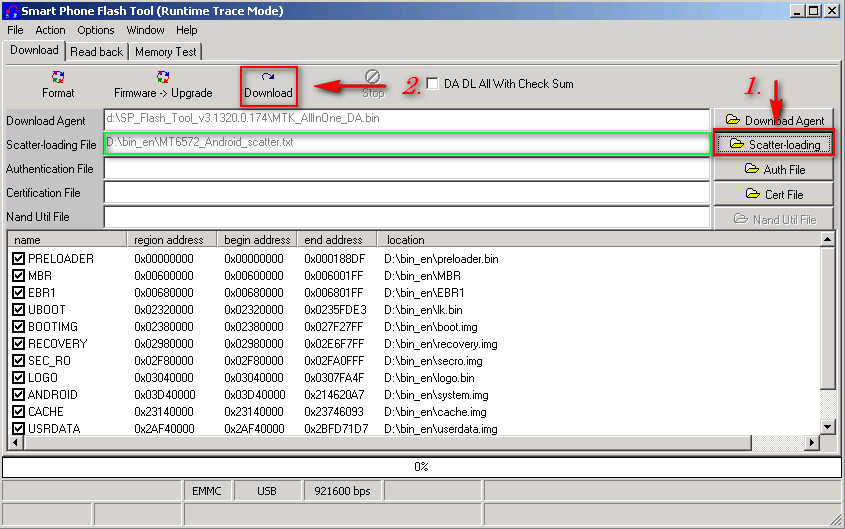Viewport: 845px width, 529px height.
Task: Start flashing with the Download toolbar icon
Action: [268, 86]
